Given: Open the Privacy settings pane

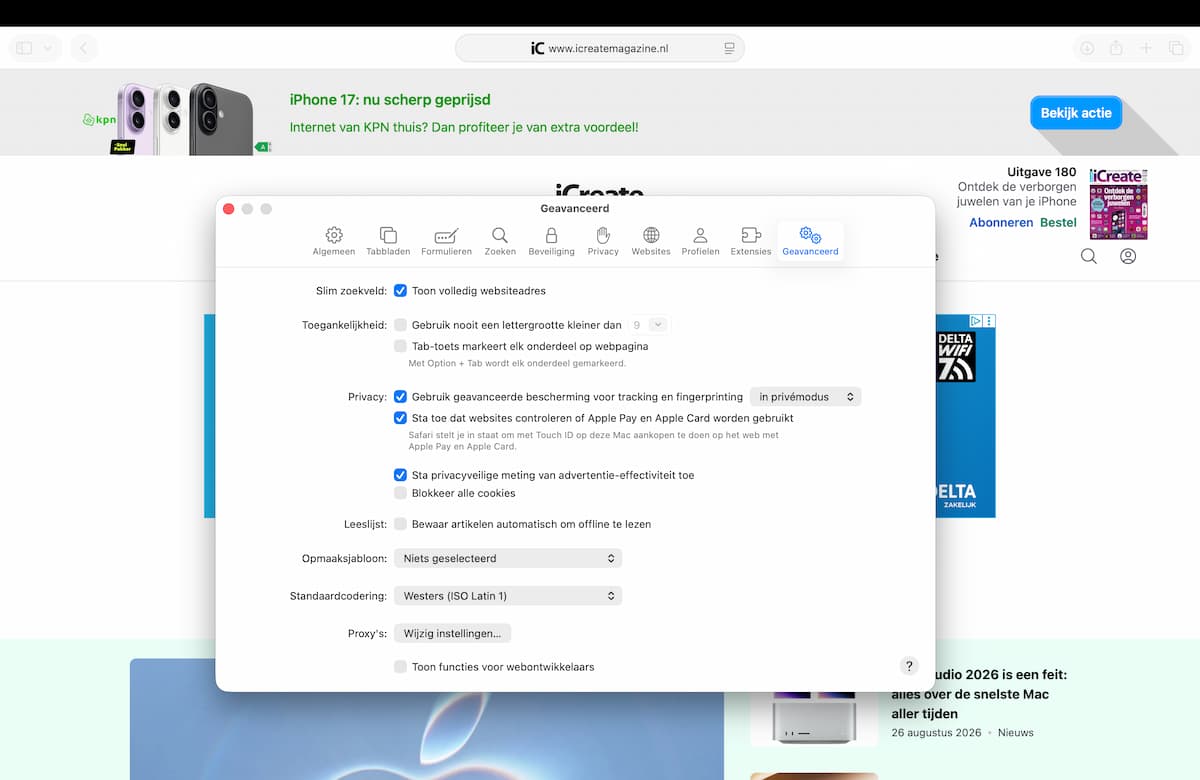Looking at the screenshot, I should 603,241.
